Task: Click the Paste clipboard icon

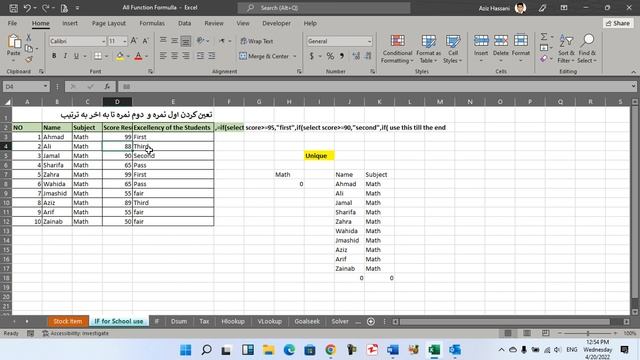Action: point(14,42)
